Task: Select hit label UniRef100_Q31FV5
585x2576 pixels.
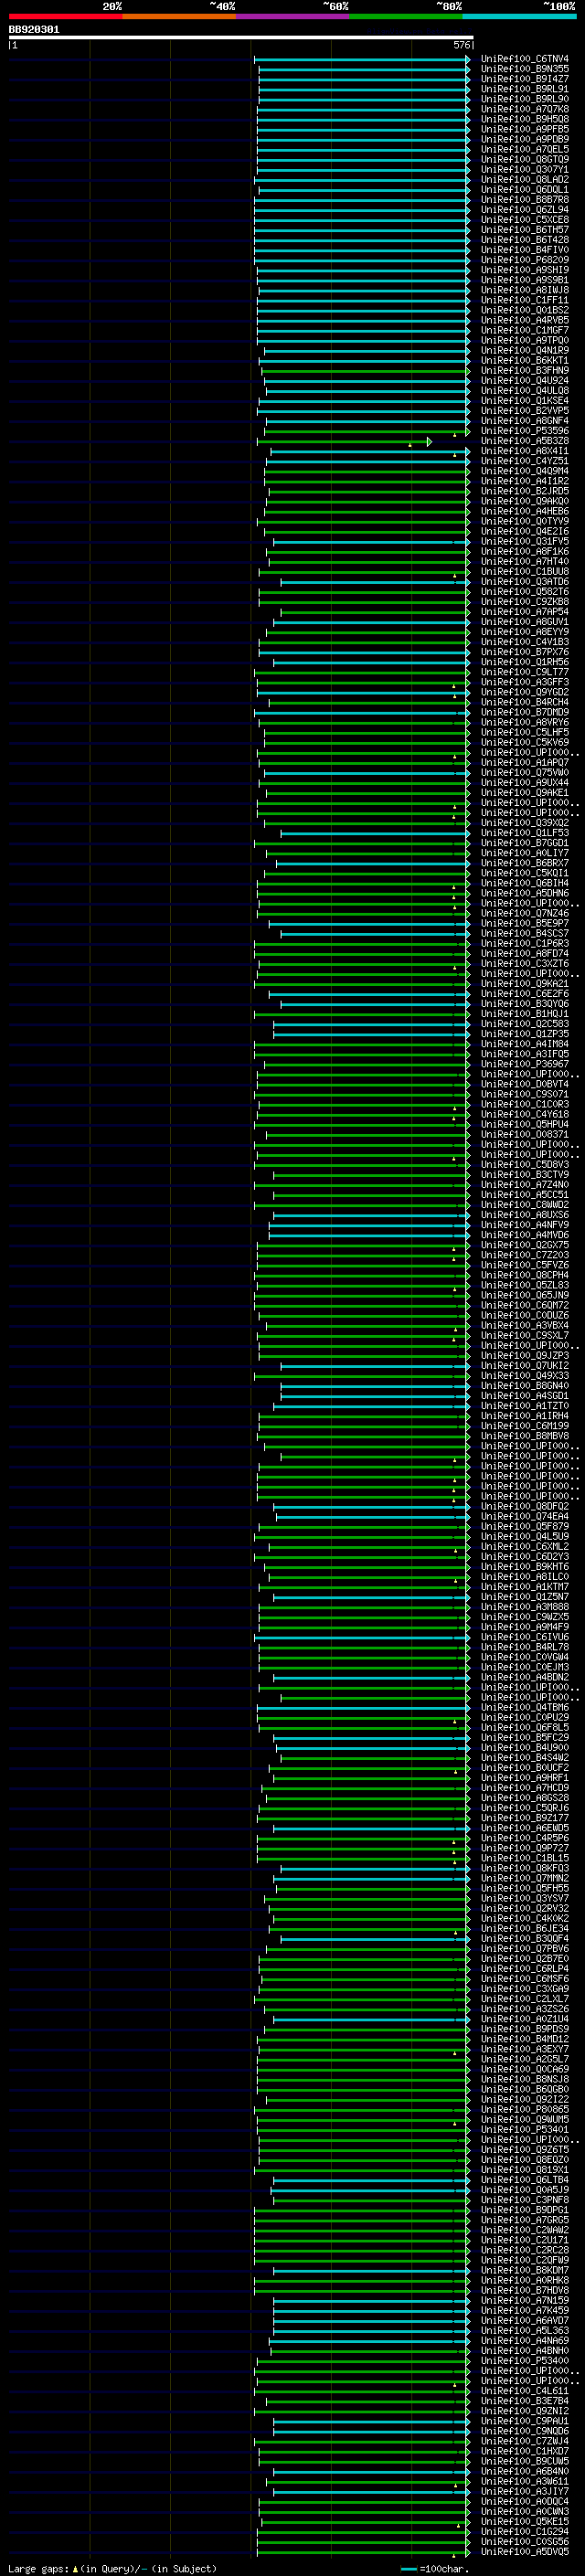Action: [x=524, y=542]
